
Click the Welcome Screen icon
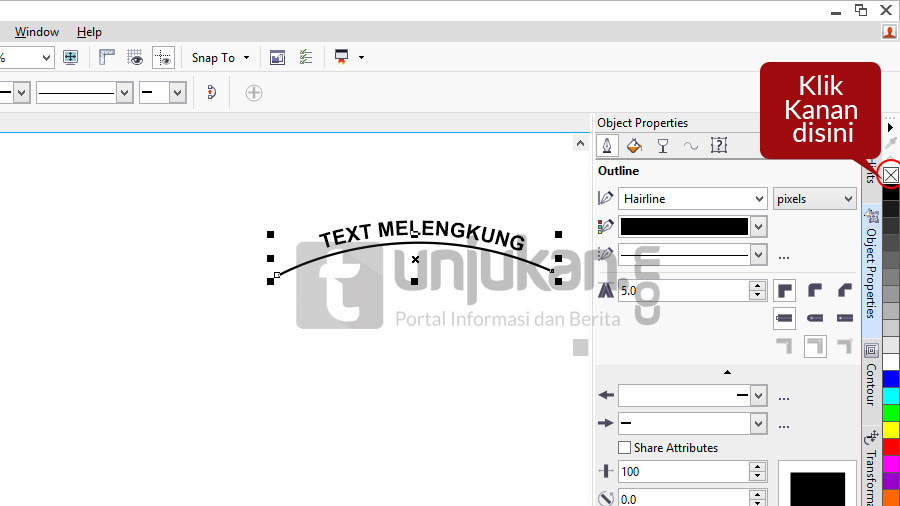tap(277, 57)
